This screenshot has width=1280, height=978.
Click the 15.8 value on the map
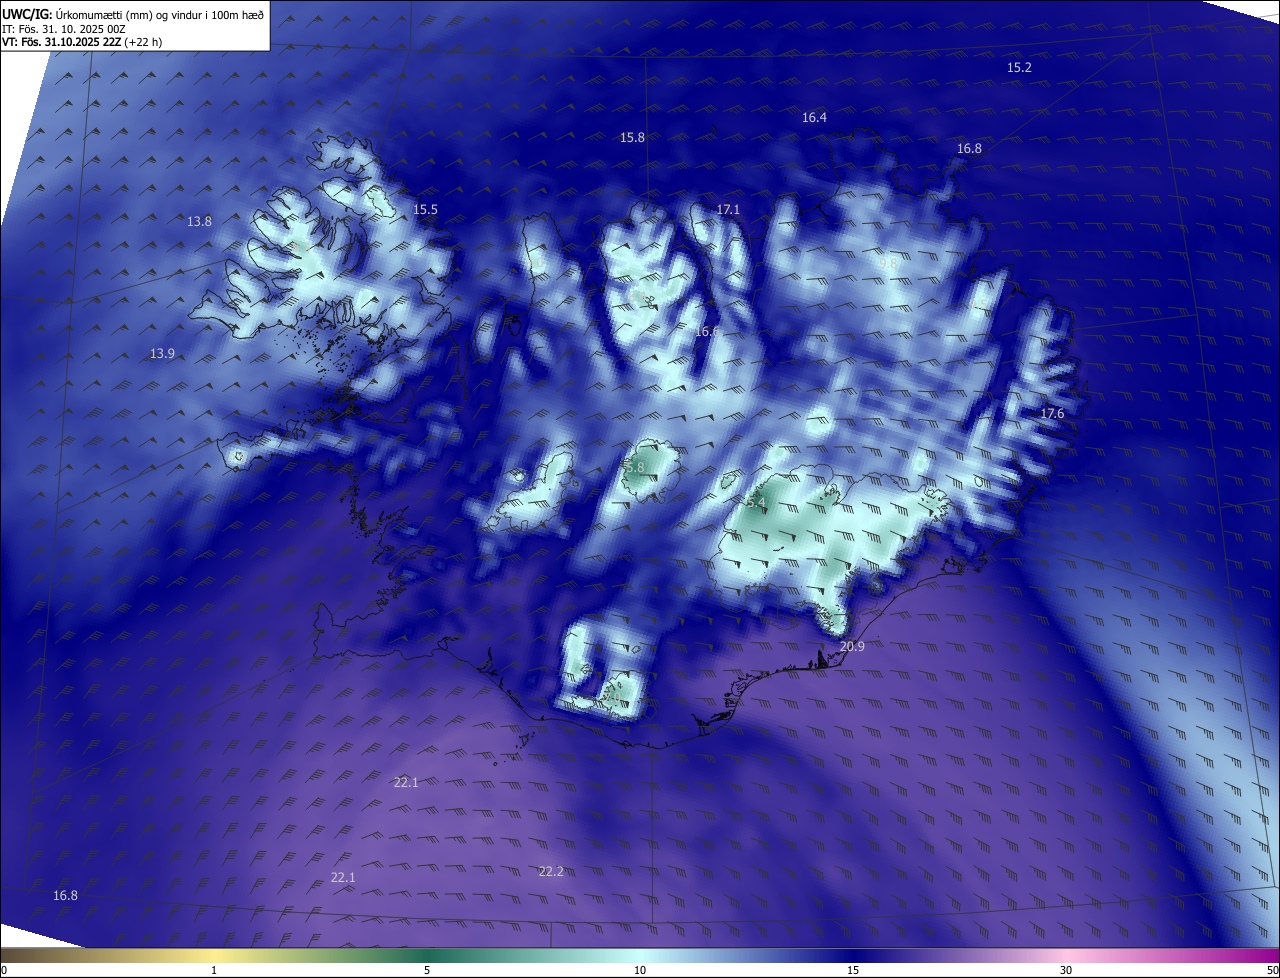point(632,138)
